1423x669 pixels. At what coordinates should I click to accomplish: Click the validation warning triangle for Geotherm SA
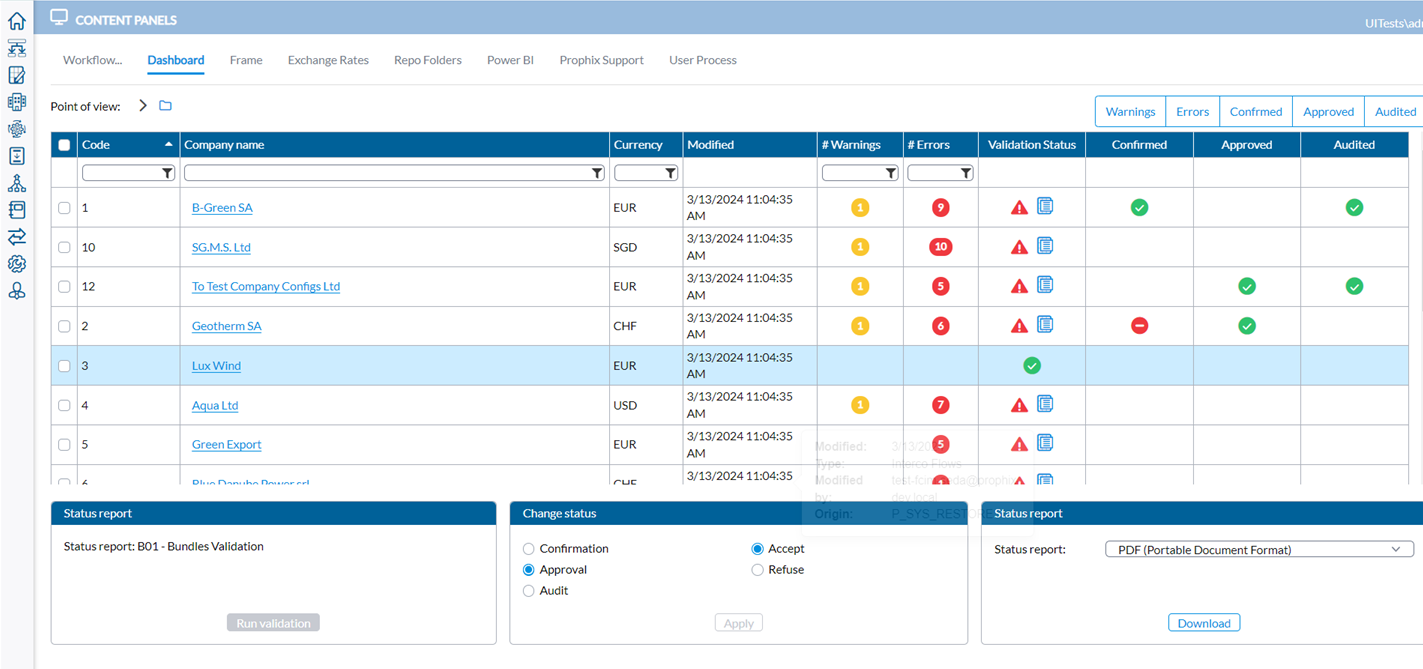[1019, 326]
